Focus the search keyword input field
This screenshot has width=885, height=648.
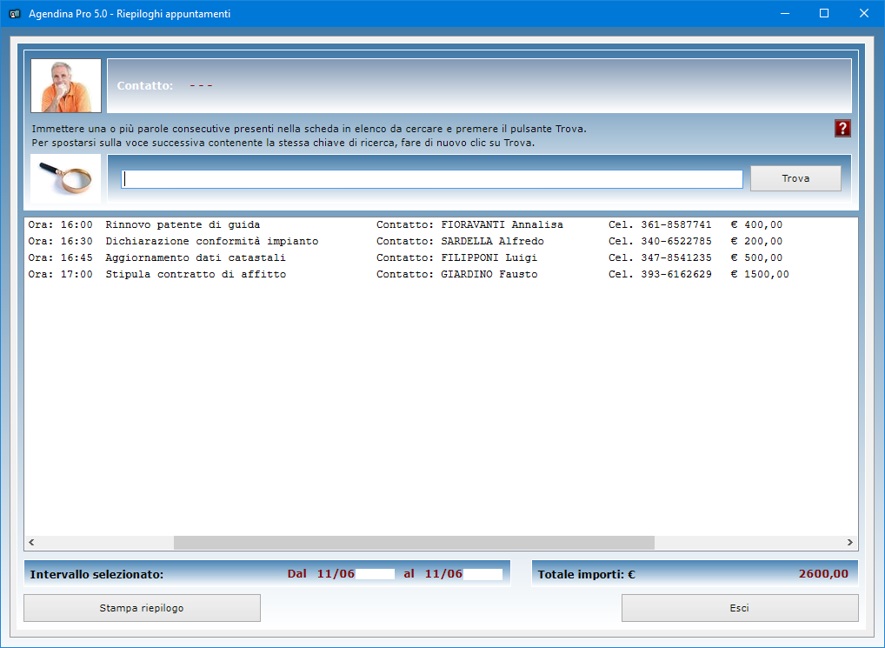click(x=432, y=179)
